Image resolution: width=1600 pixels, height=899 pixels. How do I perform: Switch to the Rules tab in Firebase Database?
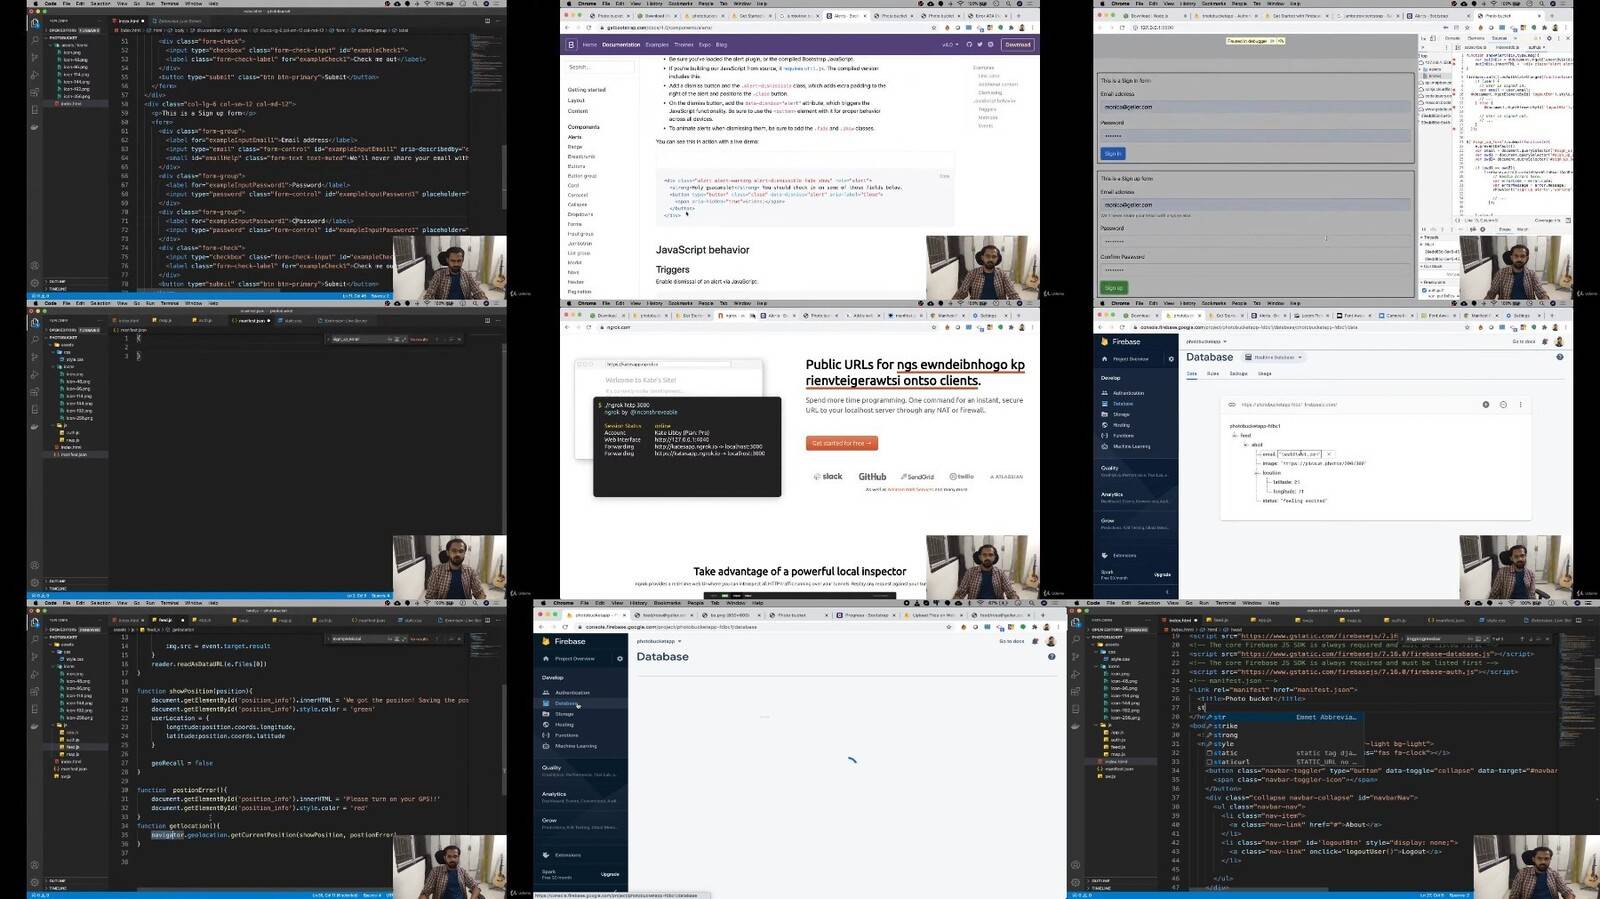[1213, 374]
